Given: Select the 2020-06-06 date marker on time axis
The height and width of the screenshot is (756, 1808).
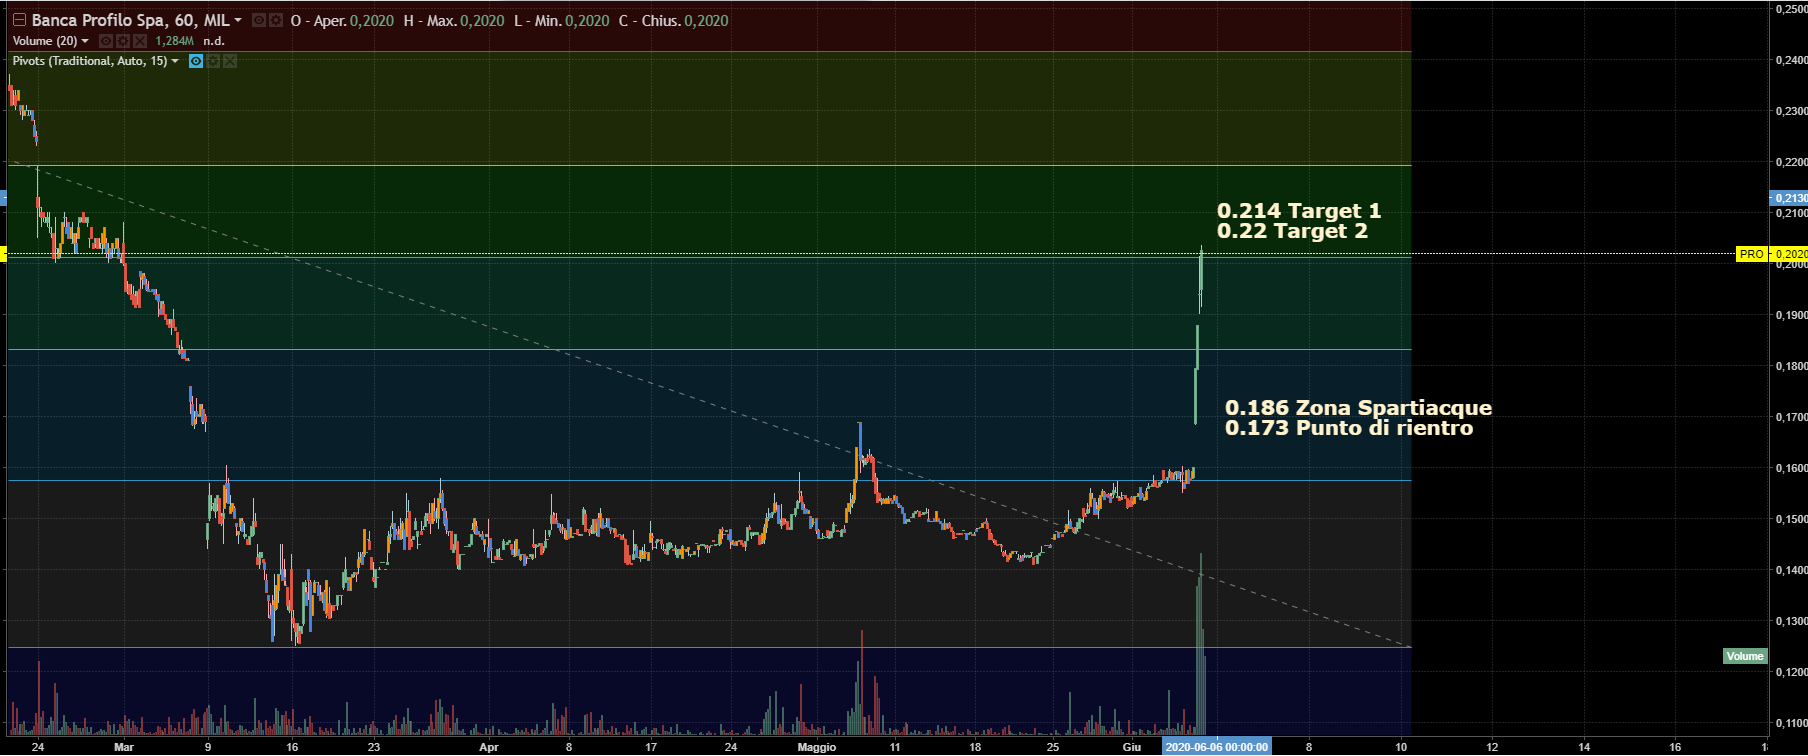Looking at the screenshot, I should (x=1217, y=747).
